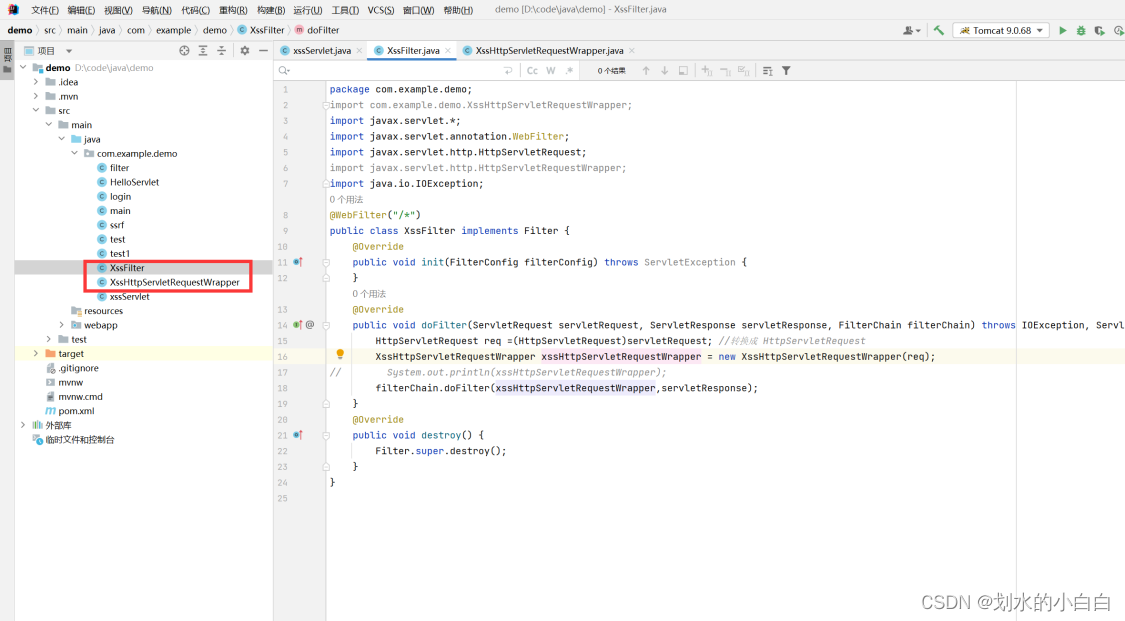Expand the webapp folder

pyautogui.click(x=62, y=325)
